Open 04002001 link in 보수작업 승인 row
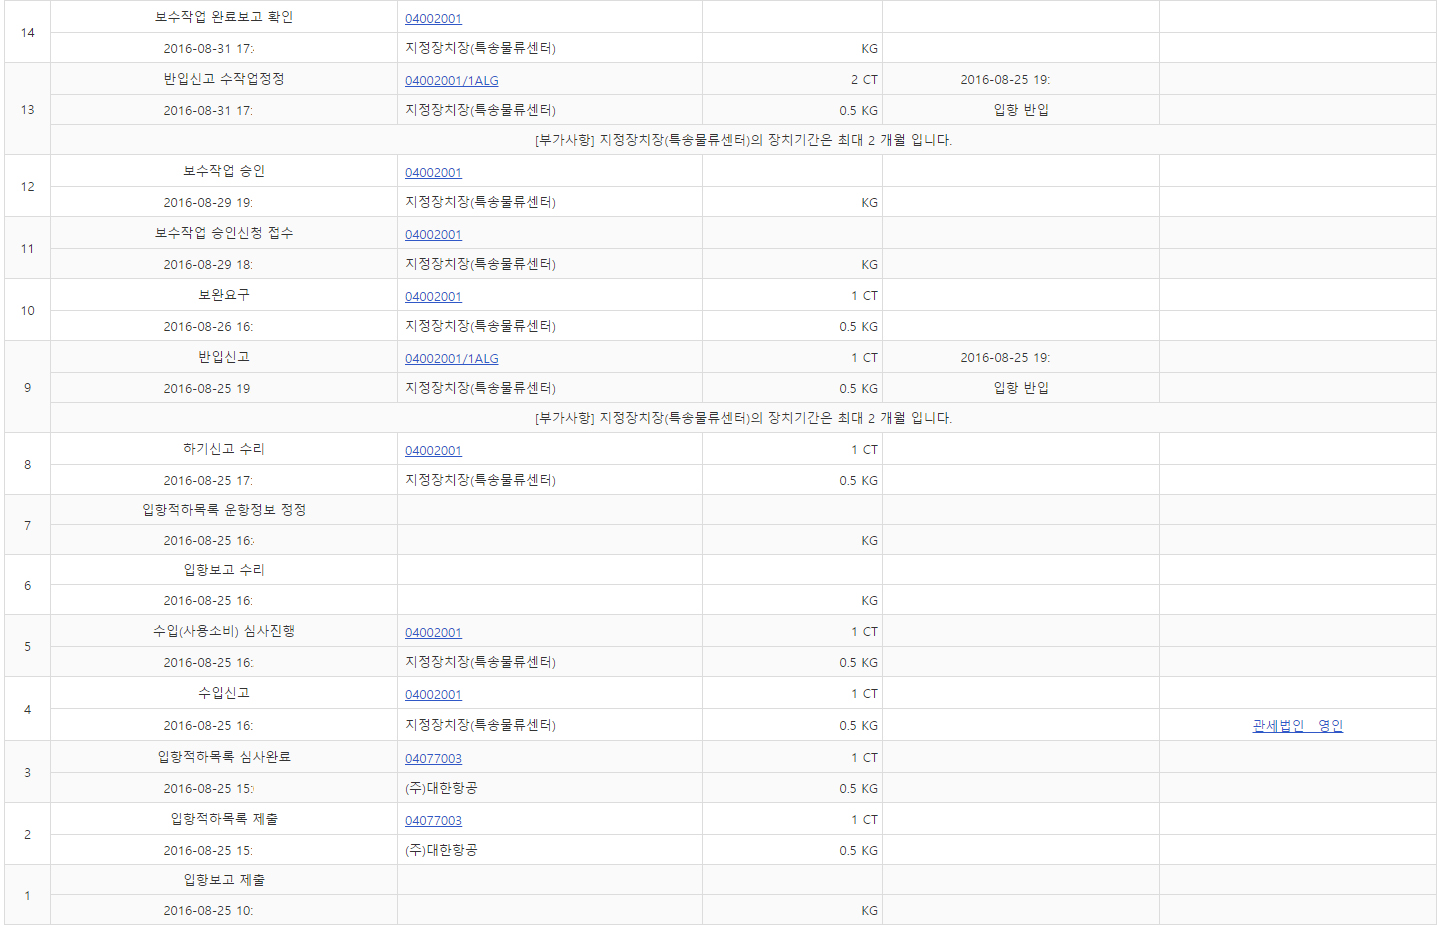 coord(433,173)
